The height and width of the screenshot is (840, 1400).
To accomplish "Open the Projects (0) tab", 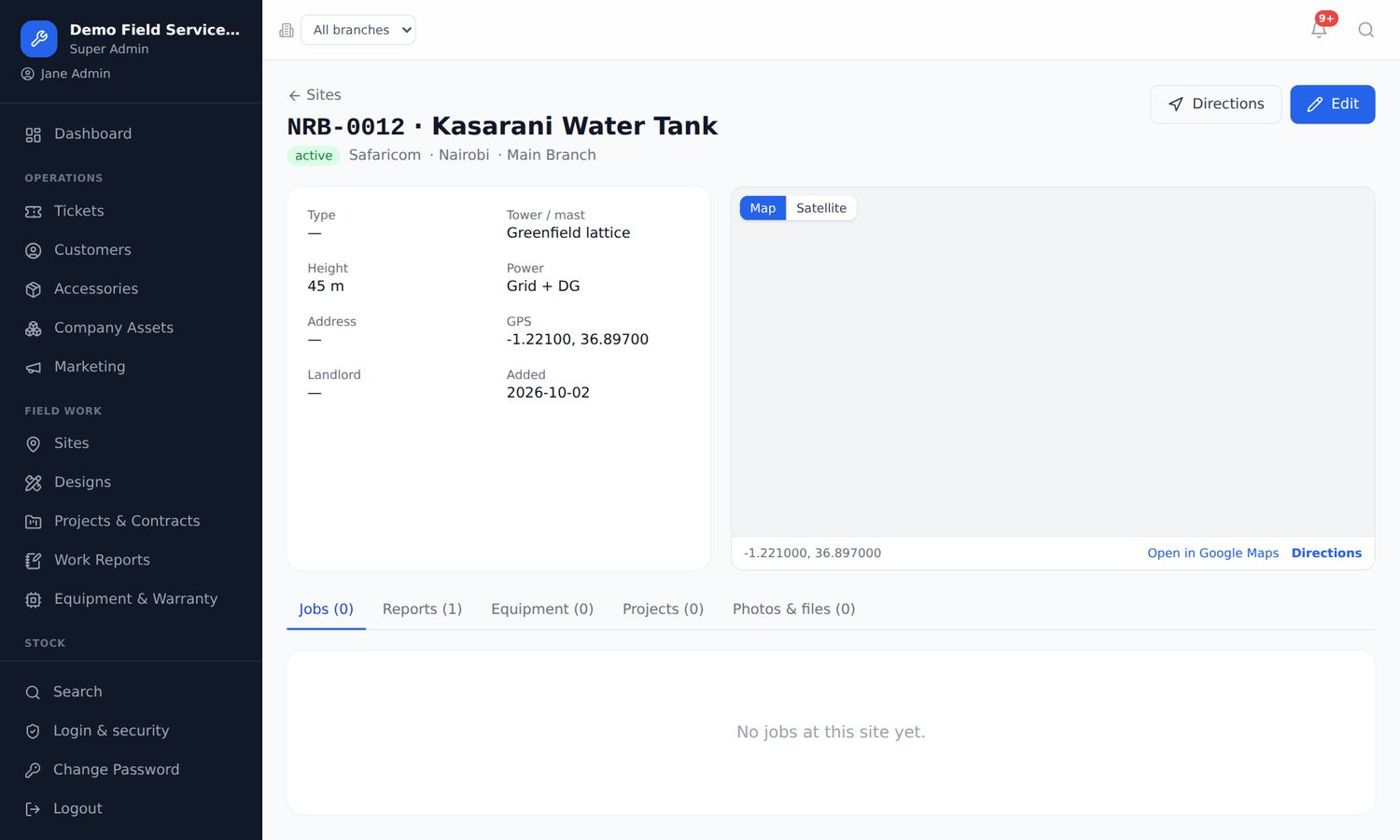I will (663, 609).
